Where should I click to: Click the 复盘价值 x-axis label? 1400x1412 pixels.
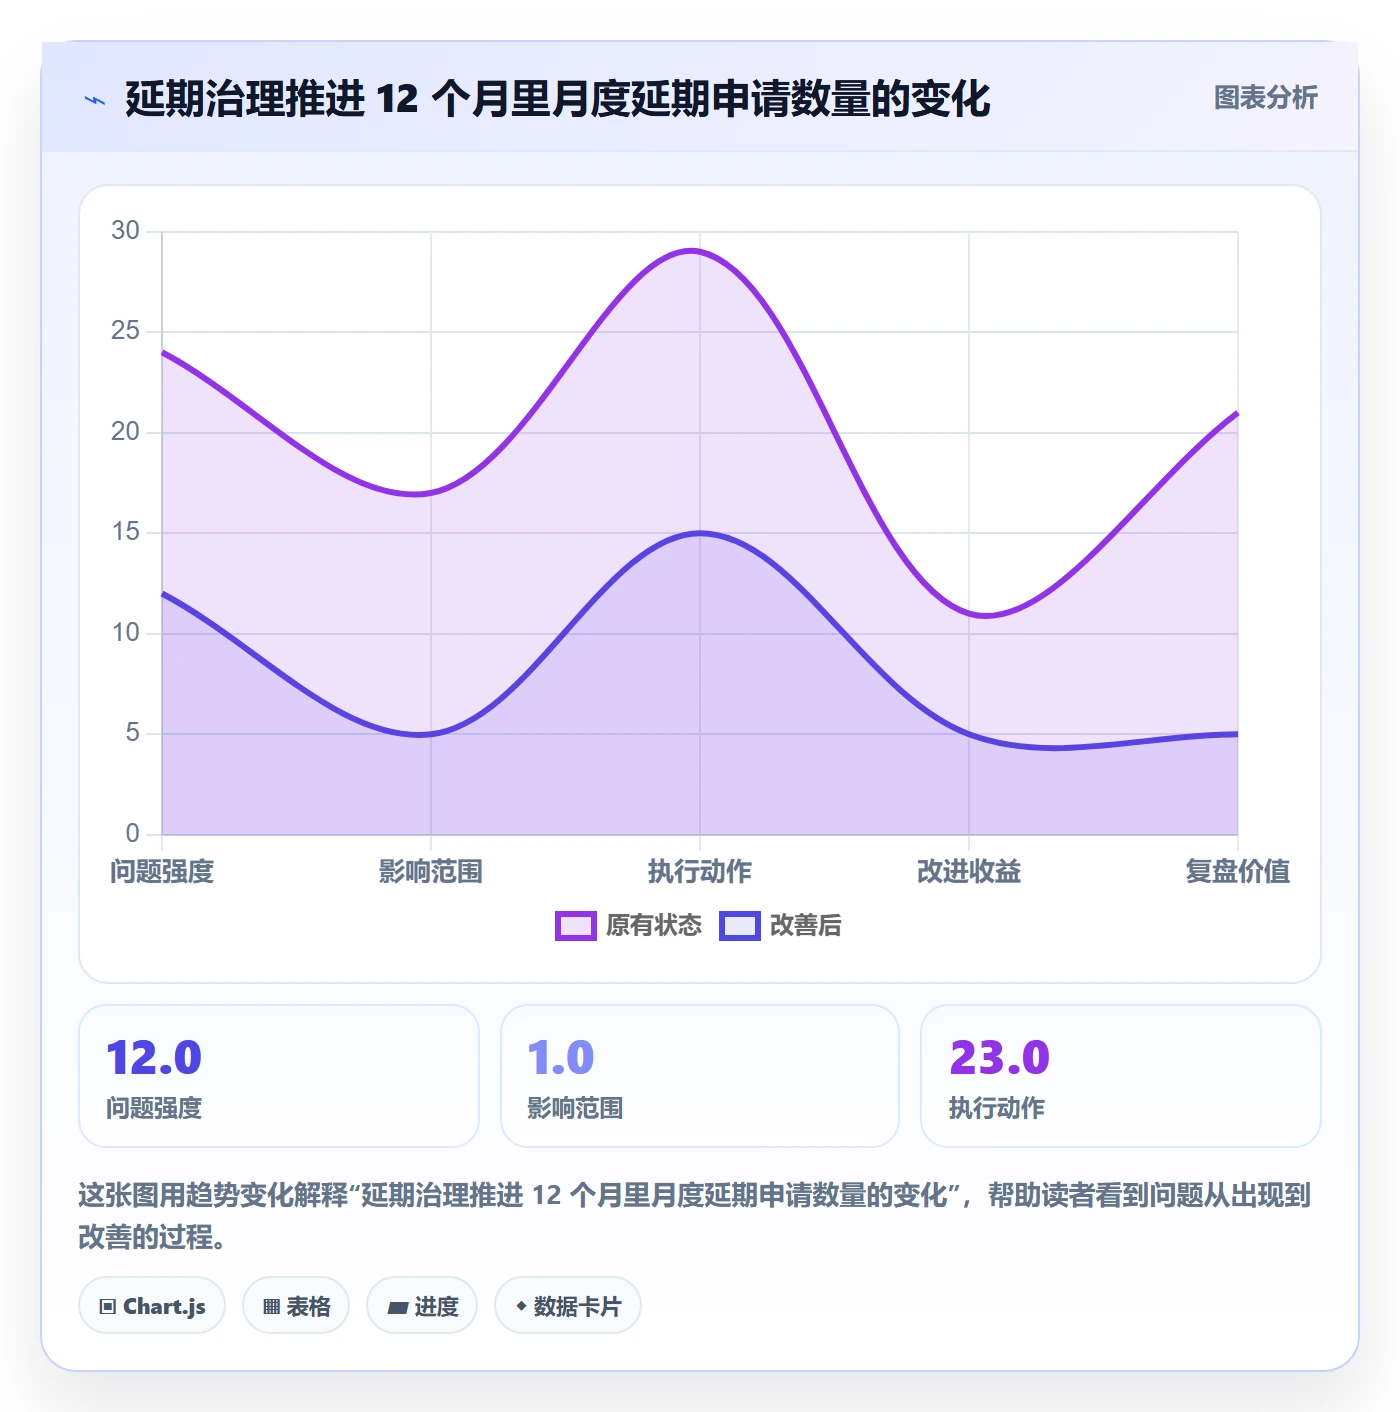(1238, 871)
